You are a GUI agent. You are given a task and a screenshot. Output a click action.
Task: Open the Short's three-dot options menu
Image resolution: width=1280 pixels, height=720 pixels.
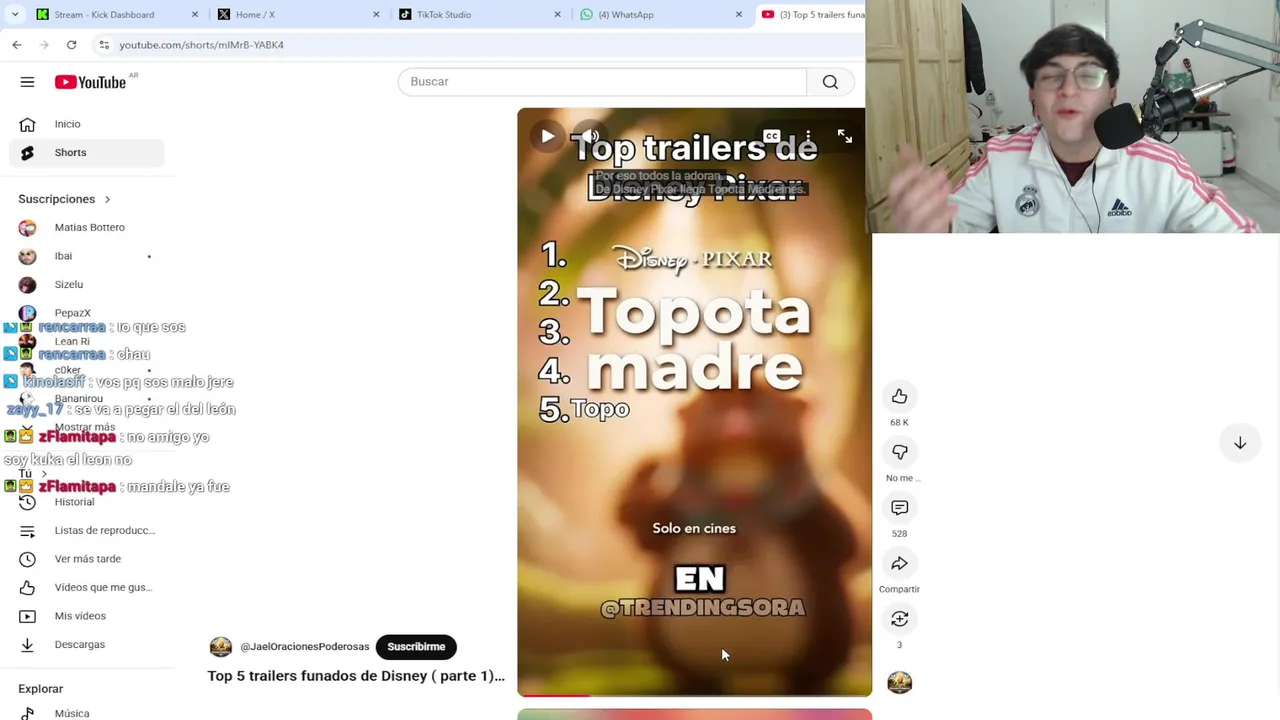(808, 136)
